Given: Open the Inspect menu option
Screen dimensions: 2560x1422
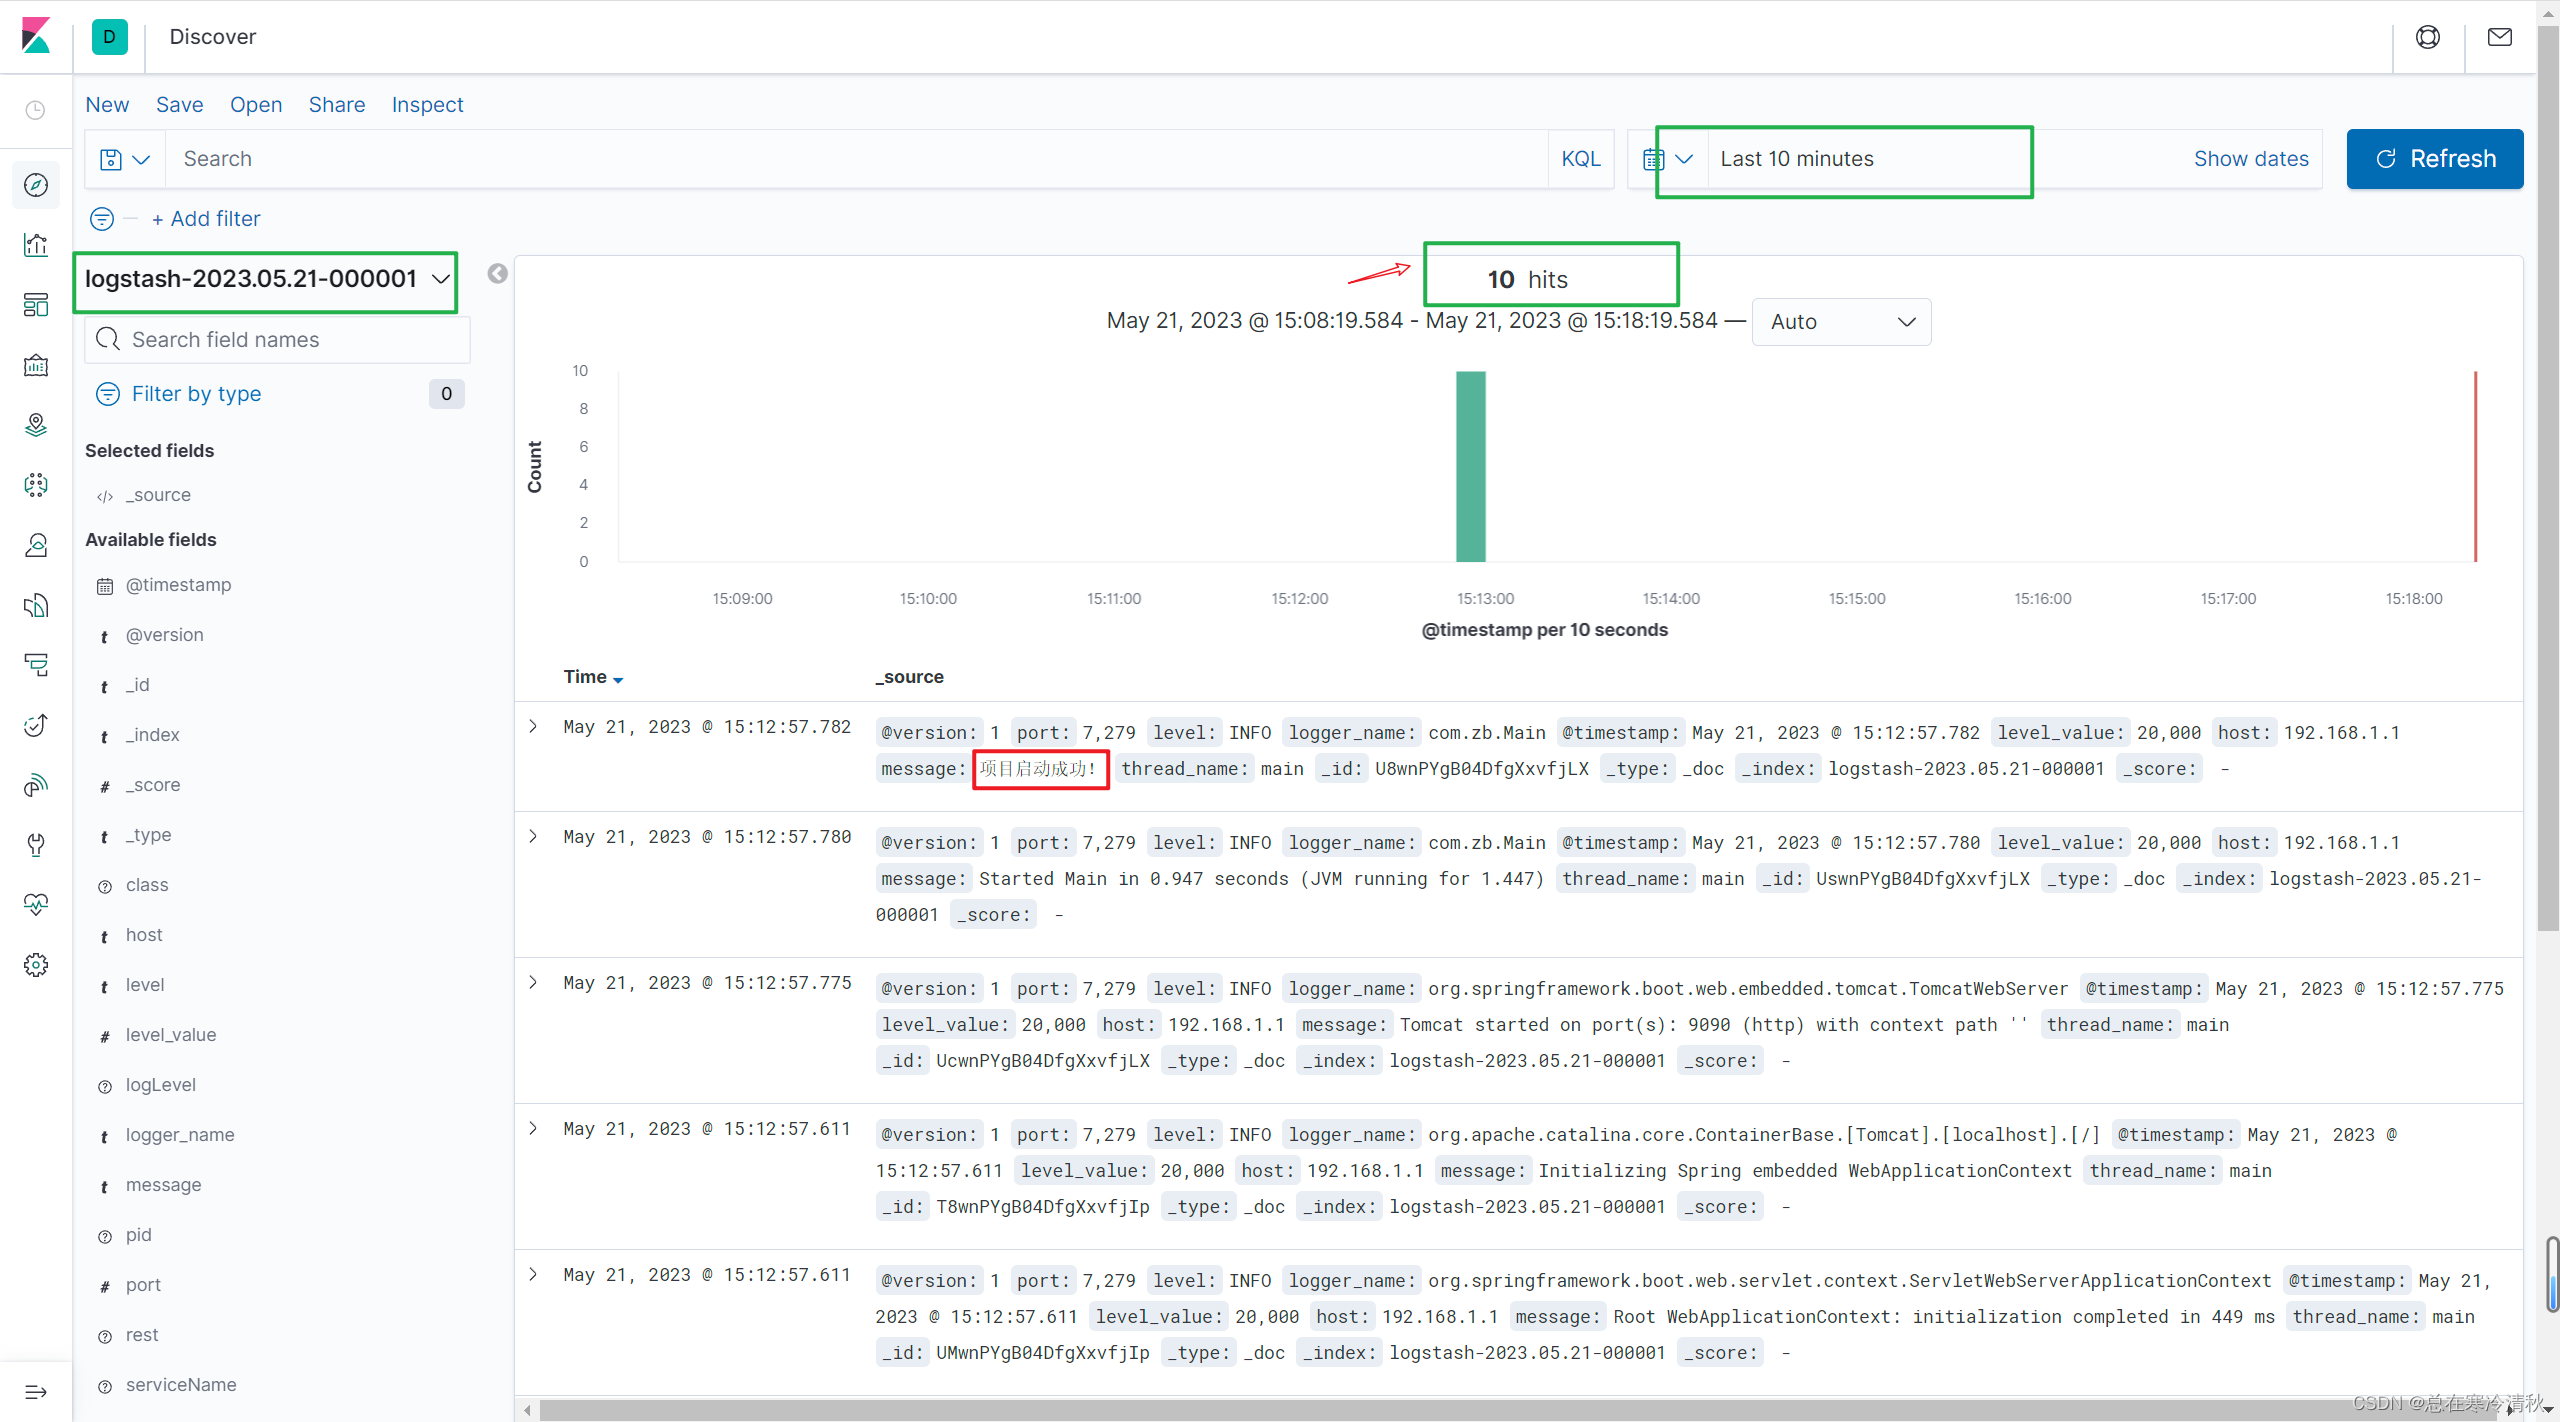Looking at the screenshot, I should point(425,105).
